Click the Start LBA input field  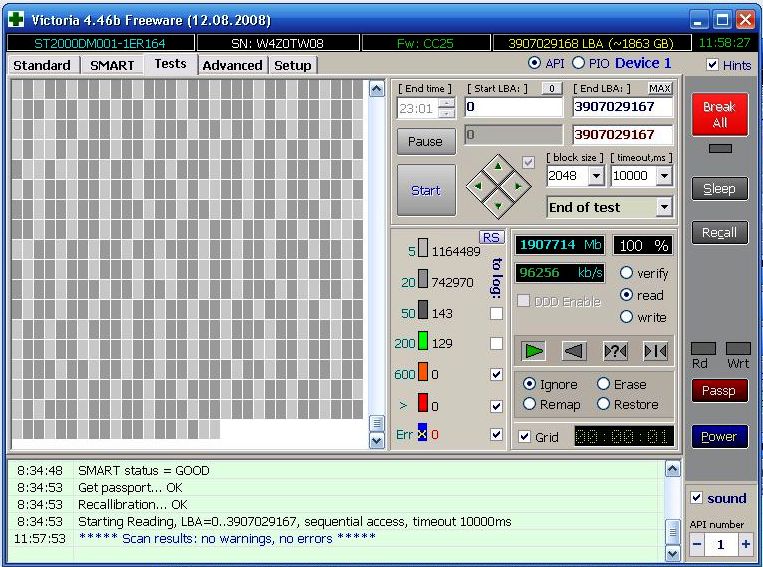(x=514, y=107)
